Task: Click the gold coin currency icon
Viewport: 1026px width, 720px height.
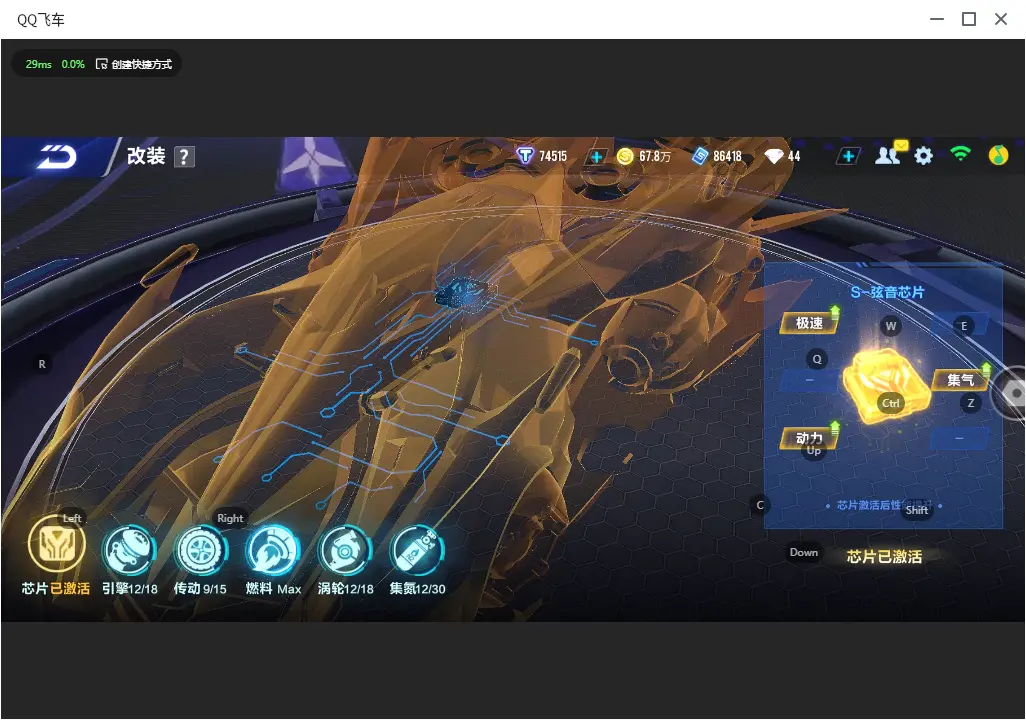Action: tap(626, 156)
